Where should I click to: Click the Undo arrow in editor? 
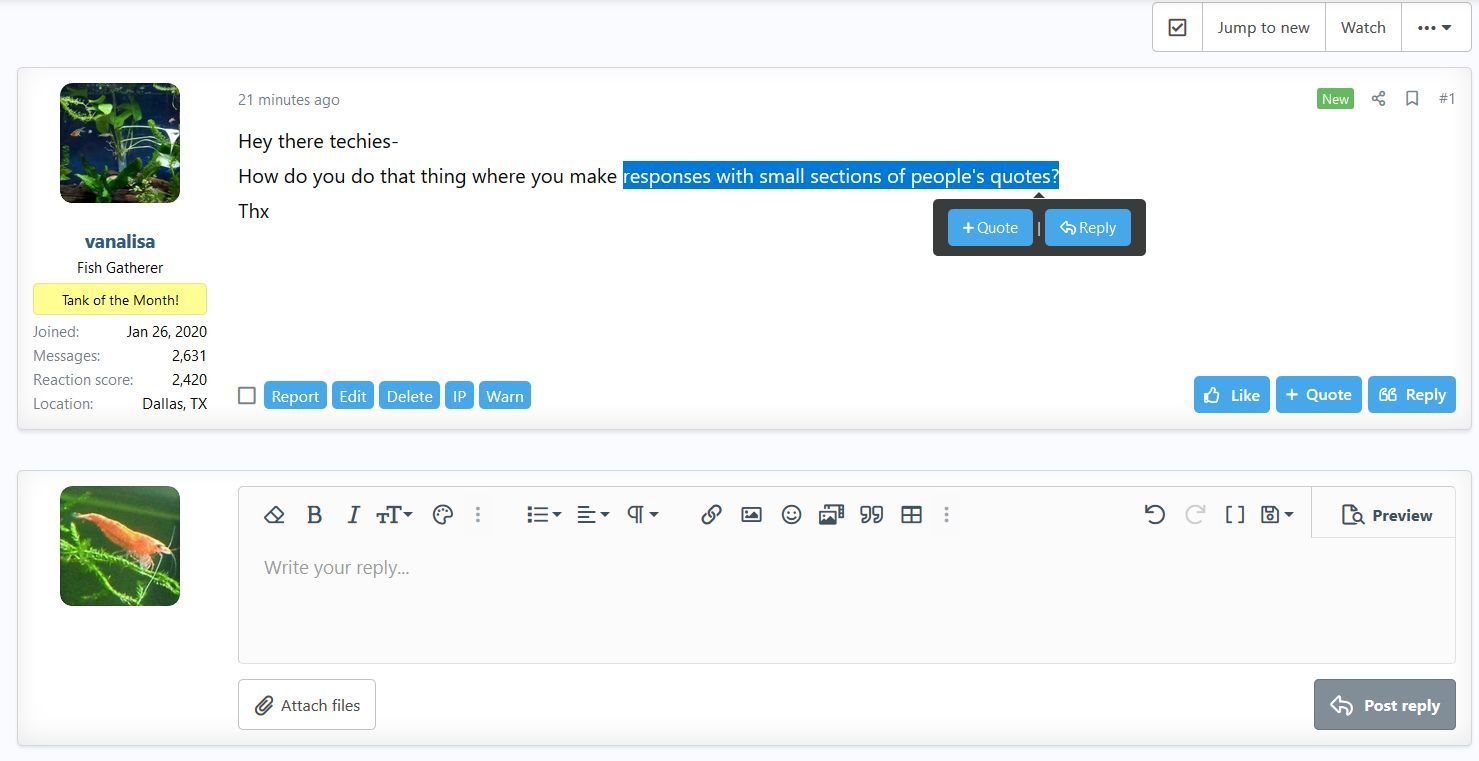pos(1155,515)
